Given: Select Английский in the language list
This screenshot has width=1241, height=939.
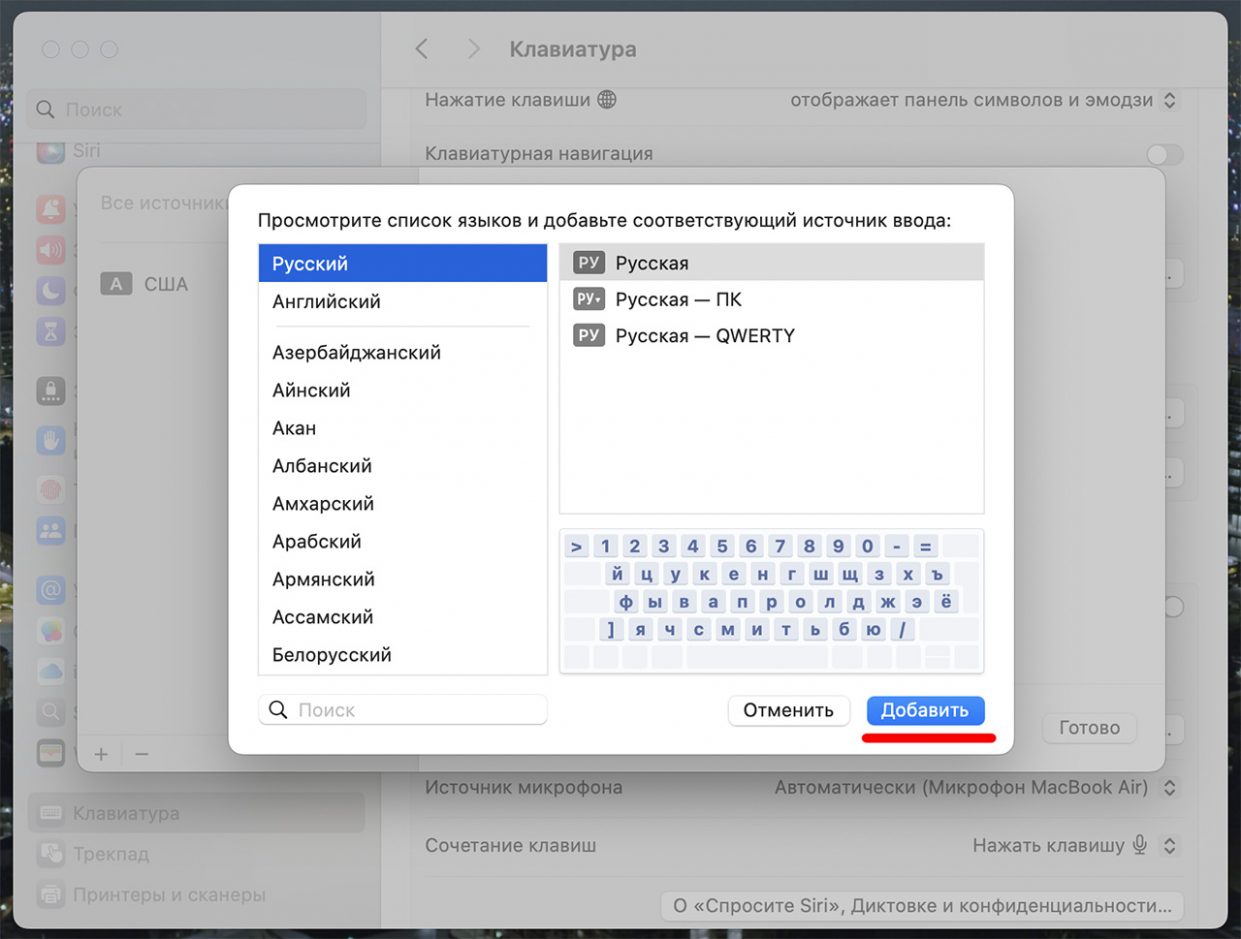Looking at the screenshot, I should [x=326, y=301].
